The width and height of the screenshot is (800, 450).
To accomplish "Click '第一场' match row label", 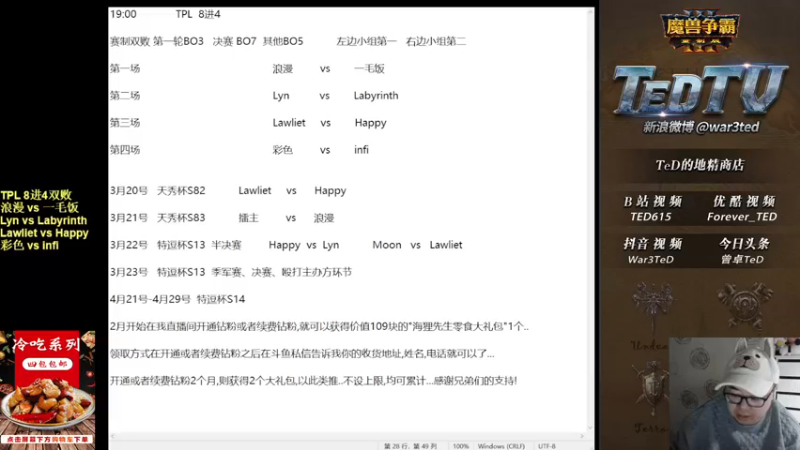I will (125, 68).
